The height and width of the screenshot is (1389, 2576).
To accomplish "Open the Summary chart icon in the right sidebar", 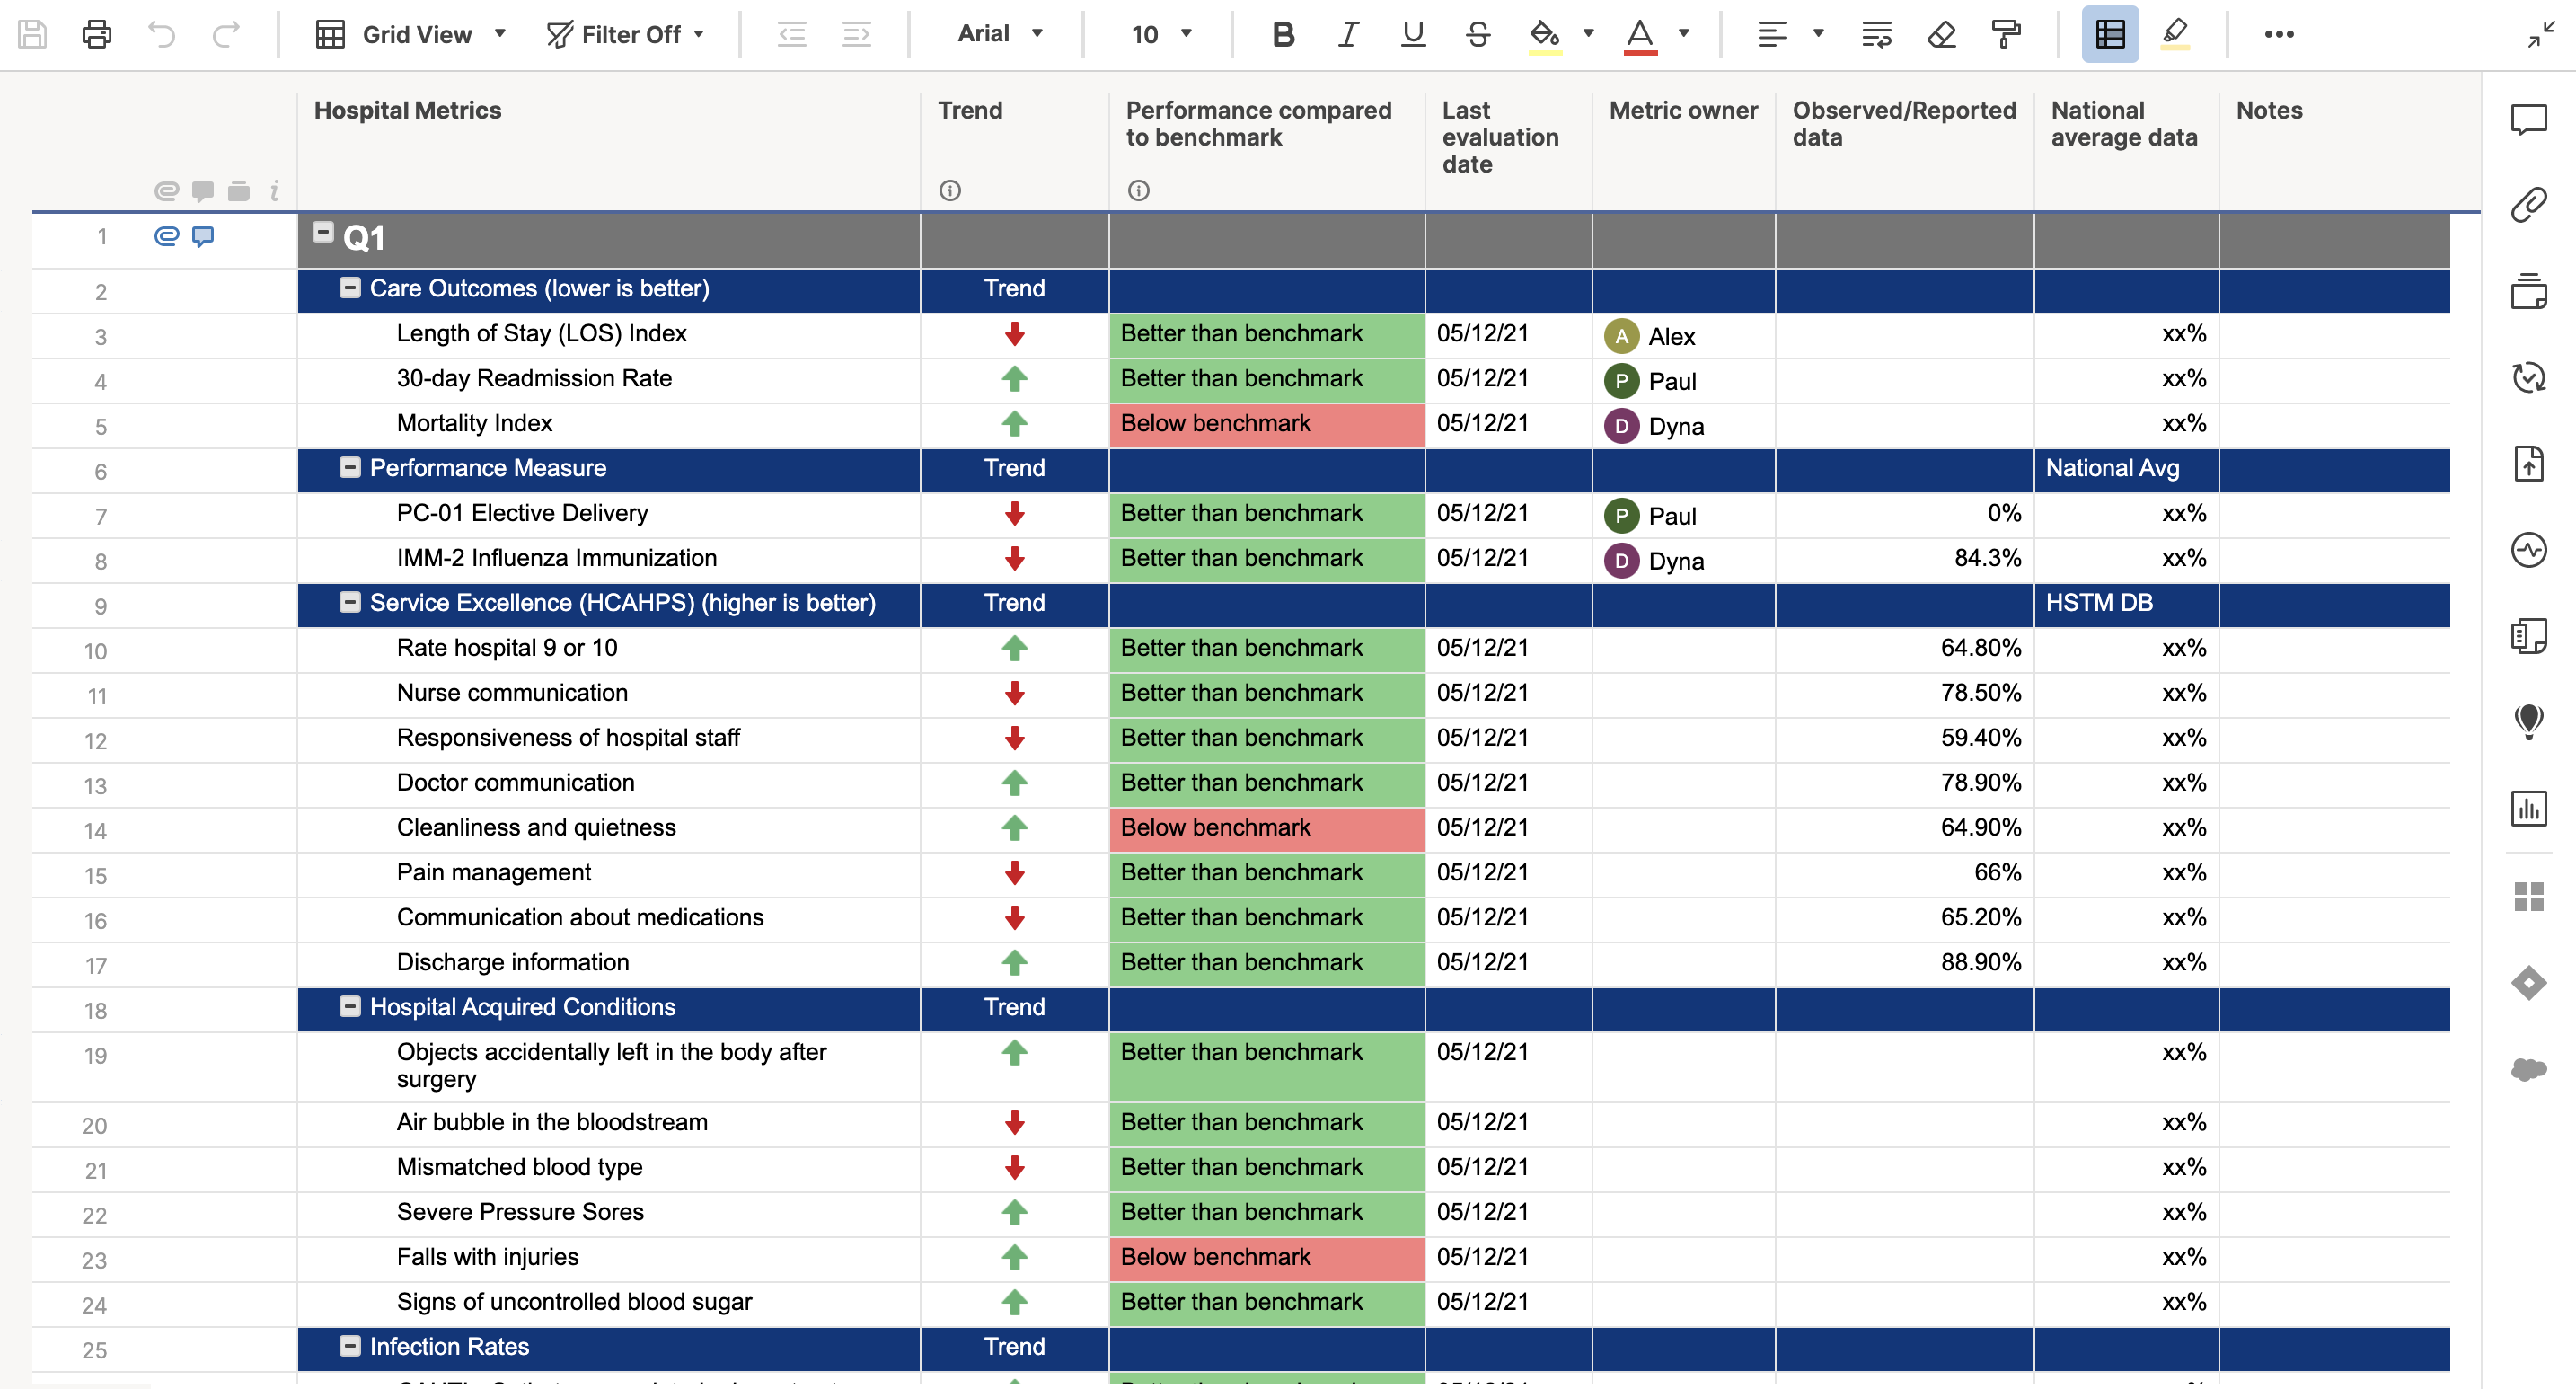I will (x=2528, y=808).
